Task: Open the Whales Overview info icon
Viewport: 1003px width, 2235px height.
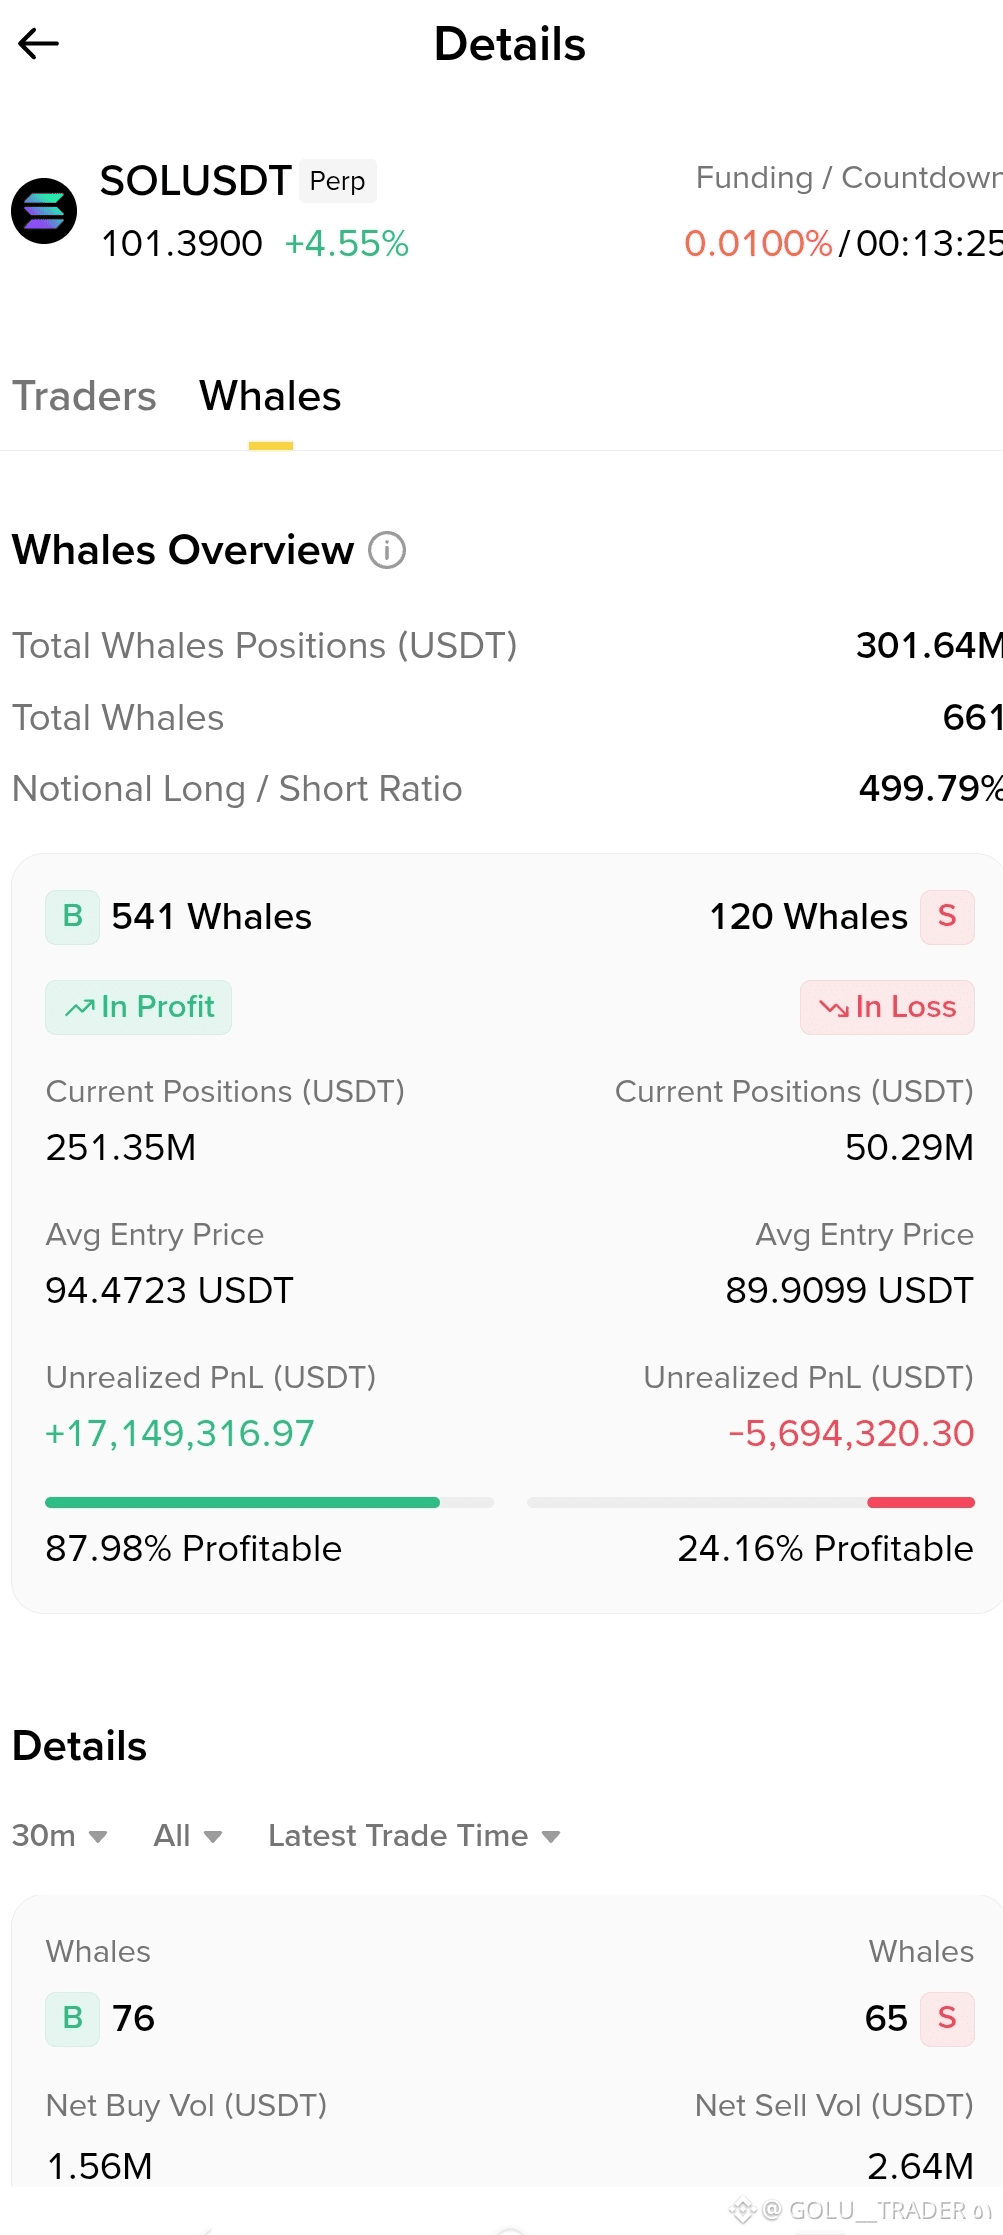Action: (387, 550)
